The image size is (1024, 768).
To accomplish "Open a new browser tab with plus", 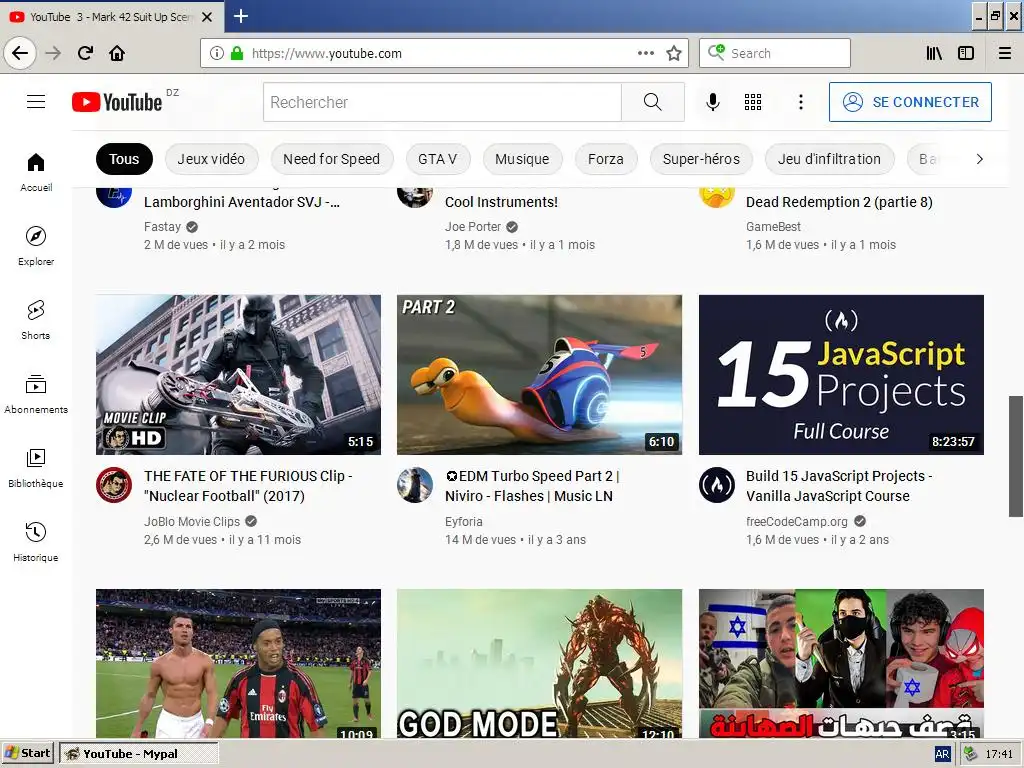I will click(240, 16).
